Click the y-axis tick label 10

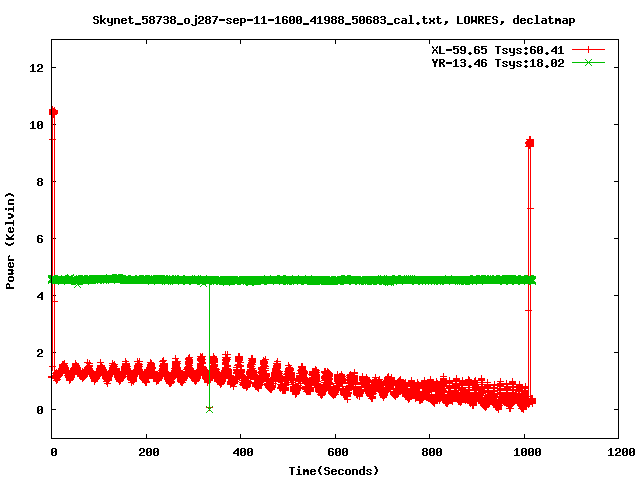37,125
